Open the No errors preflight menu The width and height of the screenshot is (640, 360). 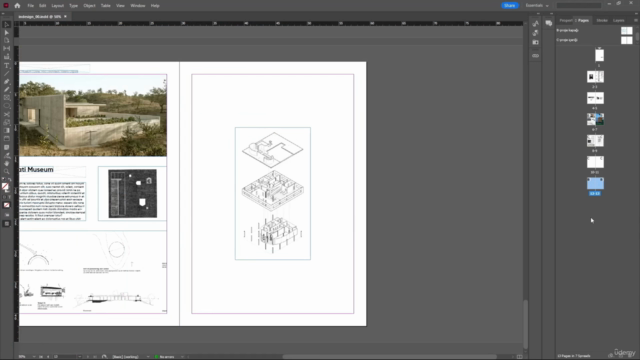[182, 357]
